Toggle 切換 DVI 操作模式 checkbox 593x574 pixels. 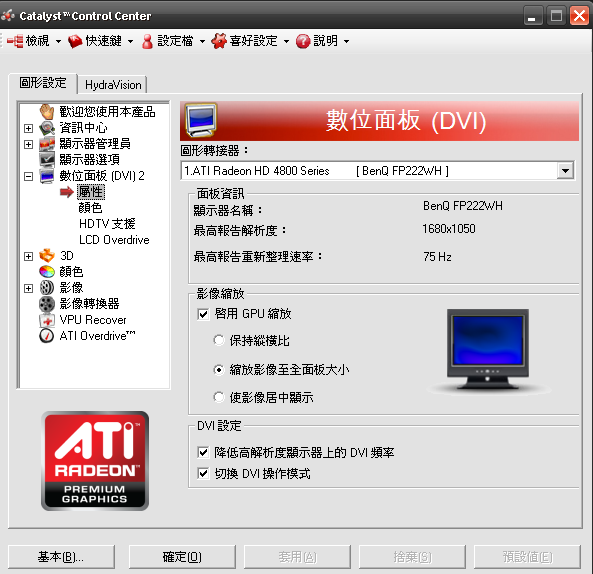203,473
